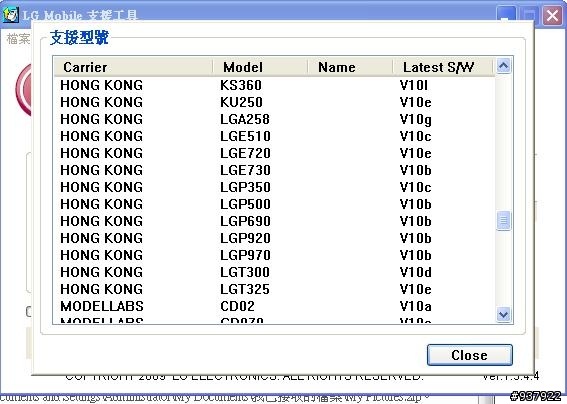
Task: Click the LG Mobile app icon in the title bar
Action: [10, 15]
